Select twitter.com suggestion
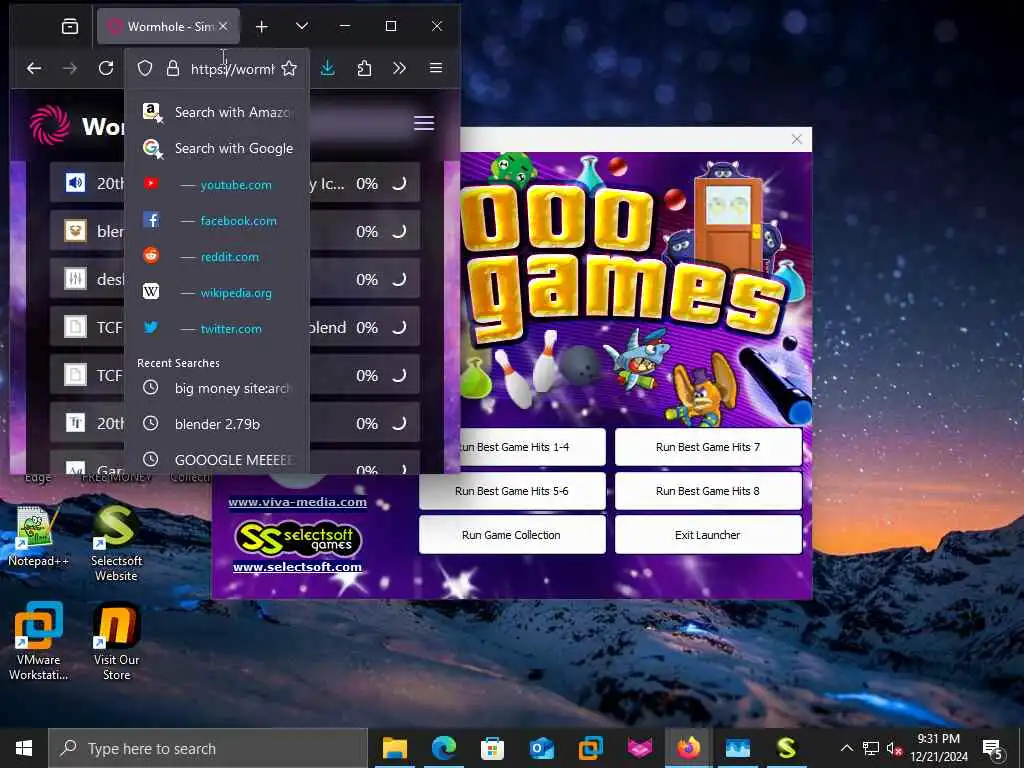 click(x=217, y=328)
